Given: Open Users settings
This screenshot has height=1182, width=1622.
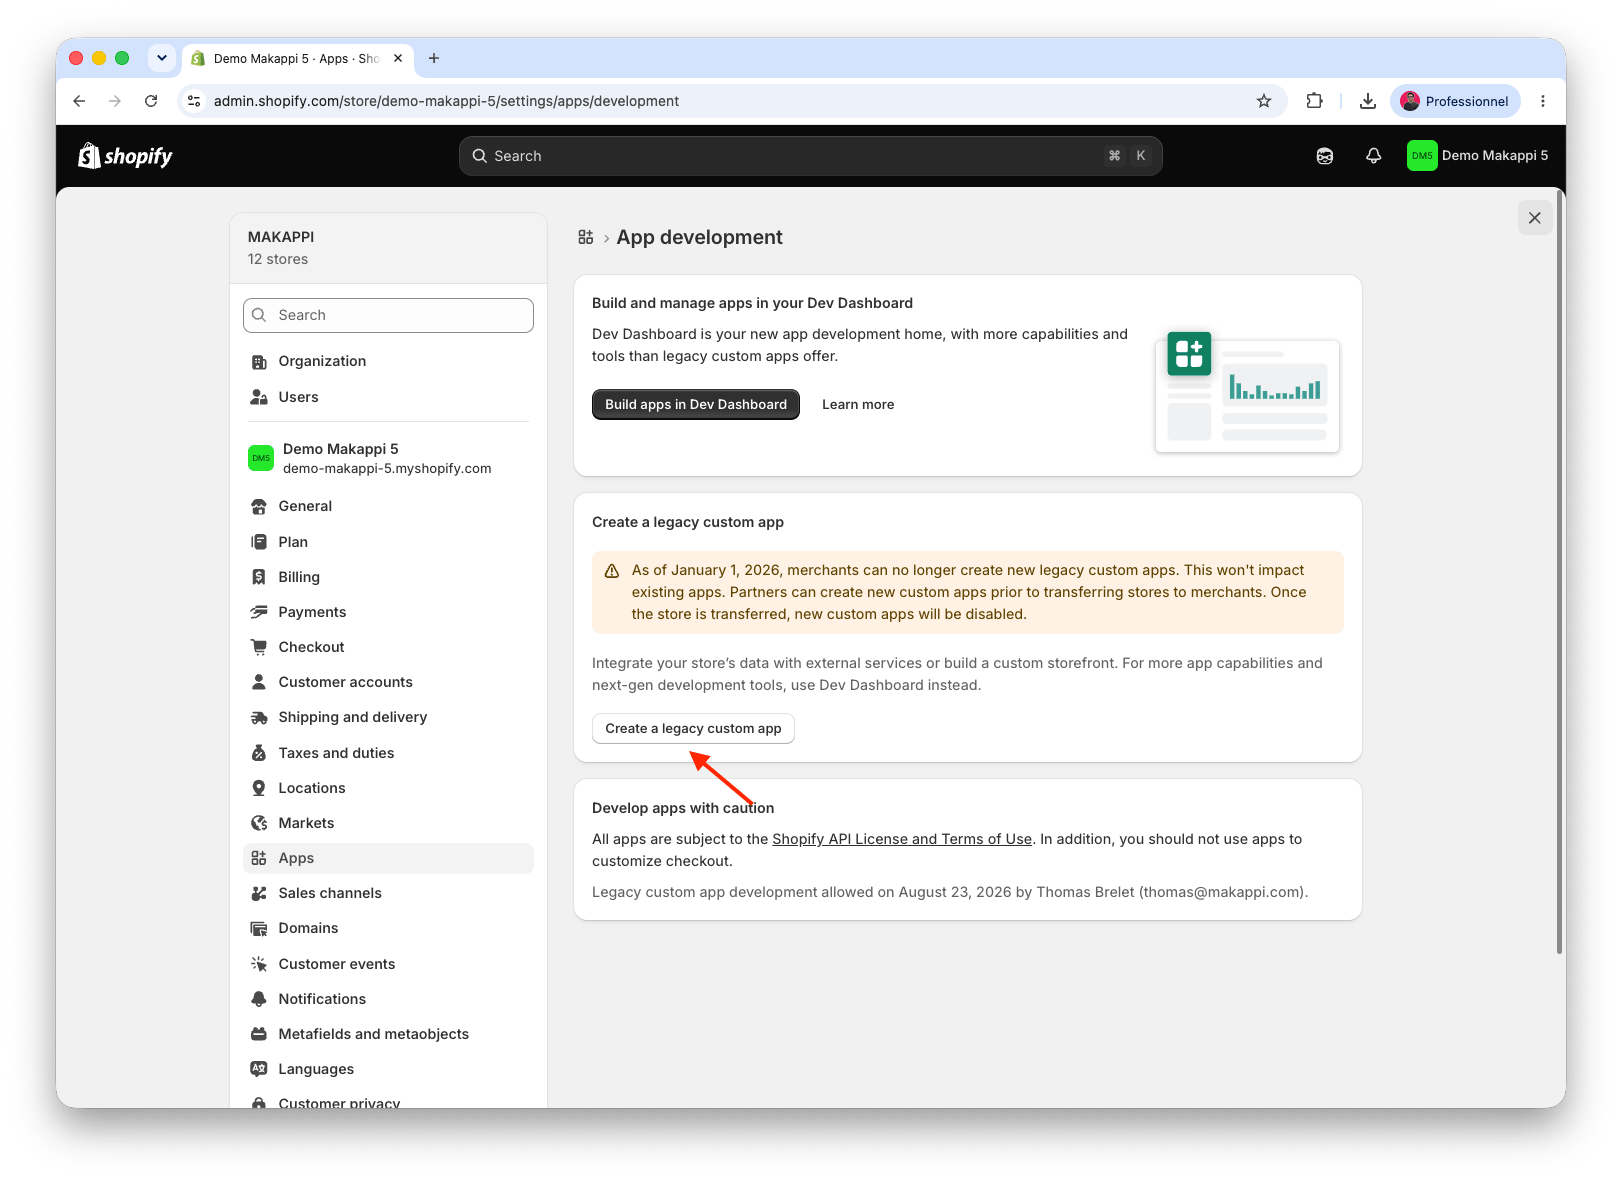Looking at the screenshot, I should point(388,397).
